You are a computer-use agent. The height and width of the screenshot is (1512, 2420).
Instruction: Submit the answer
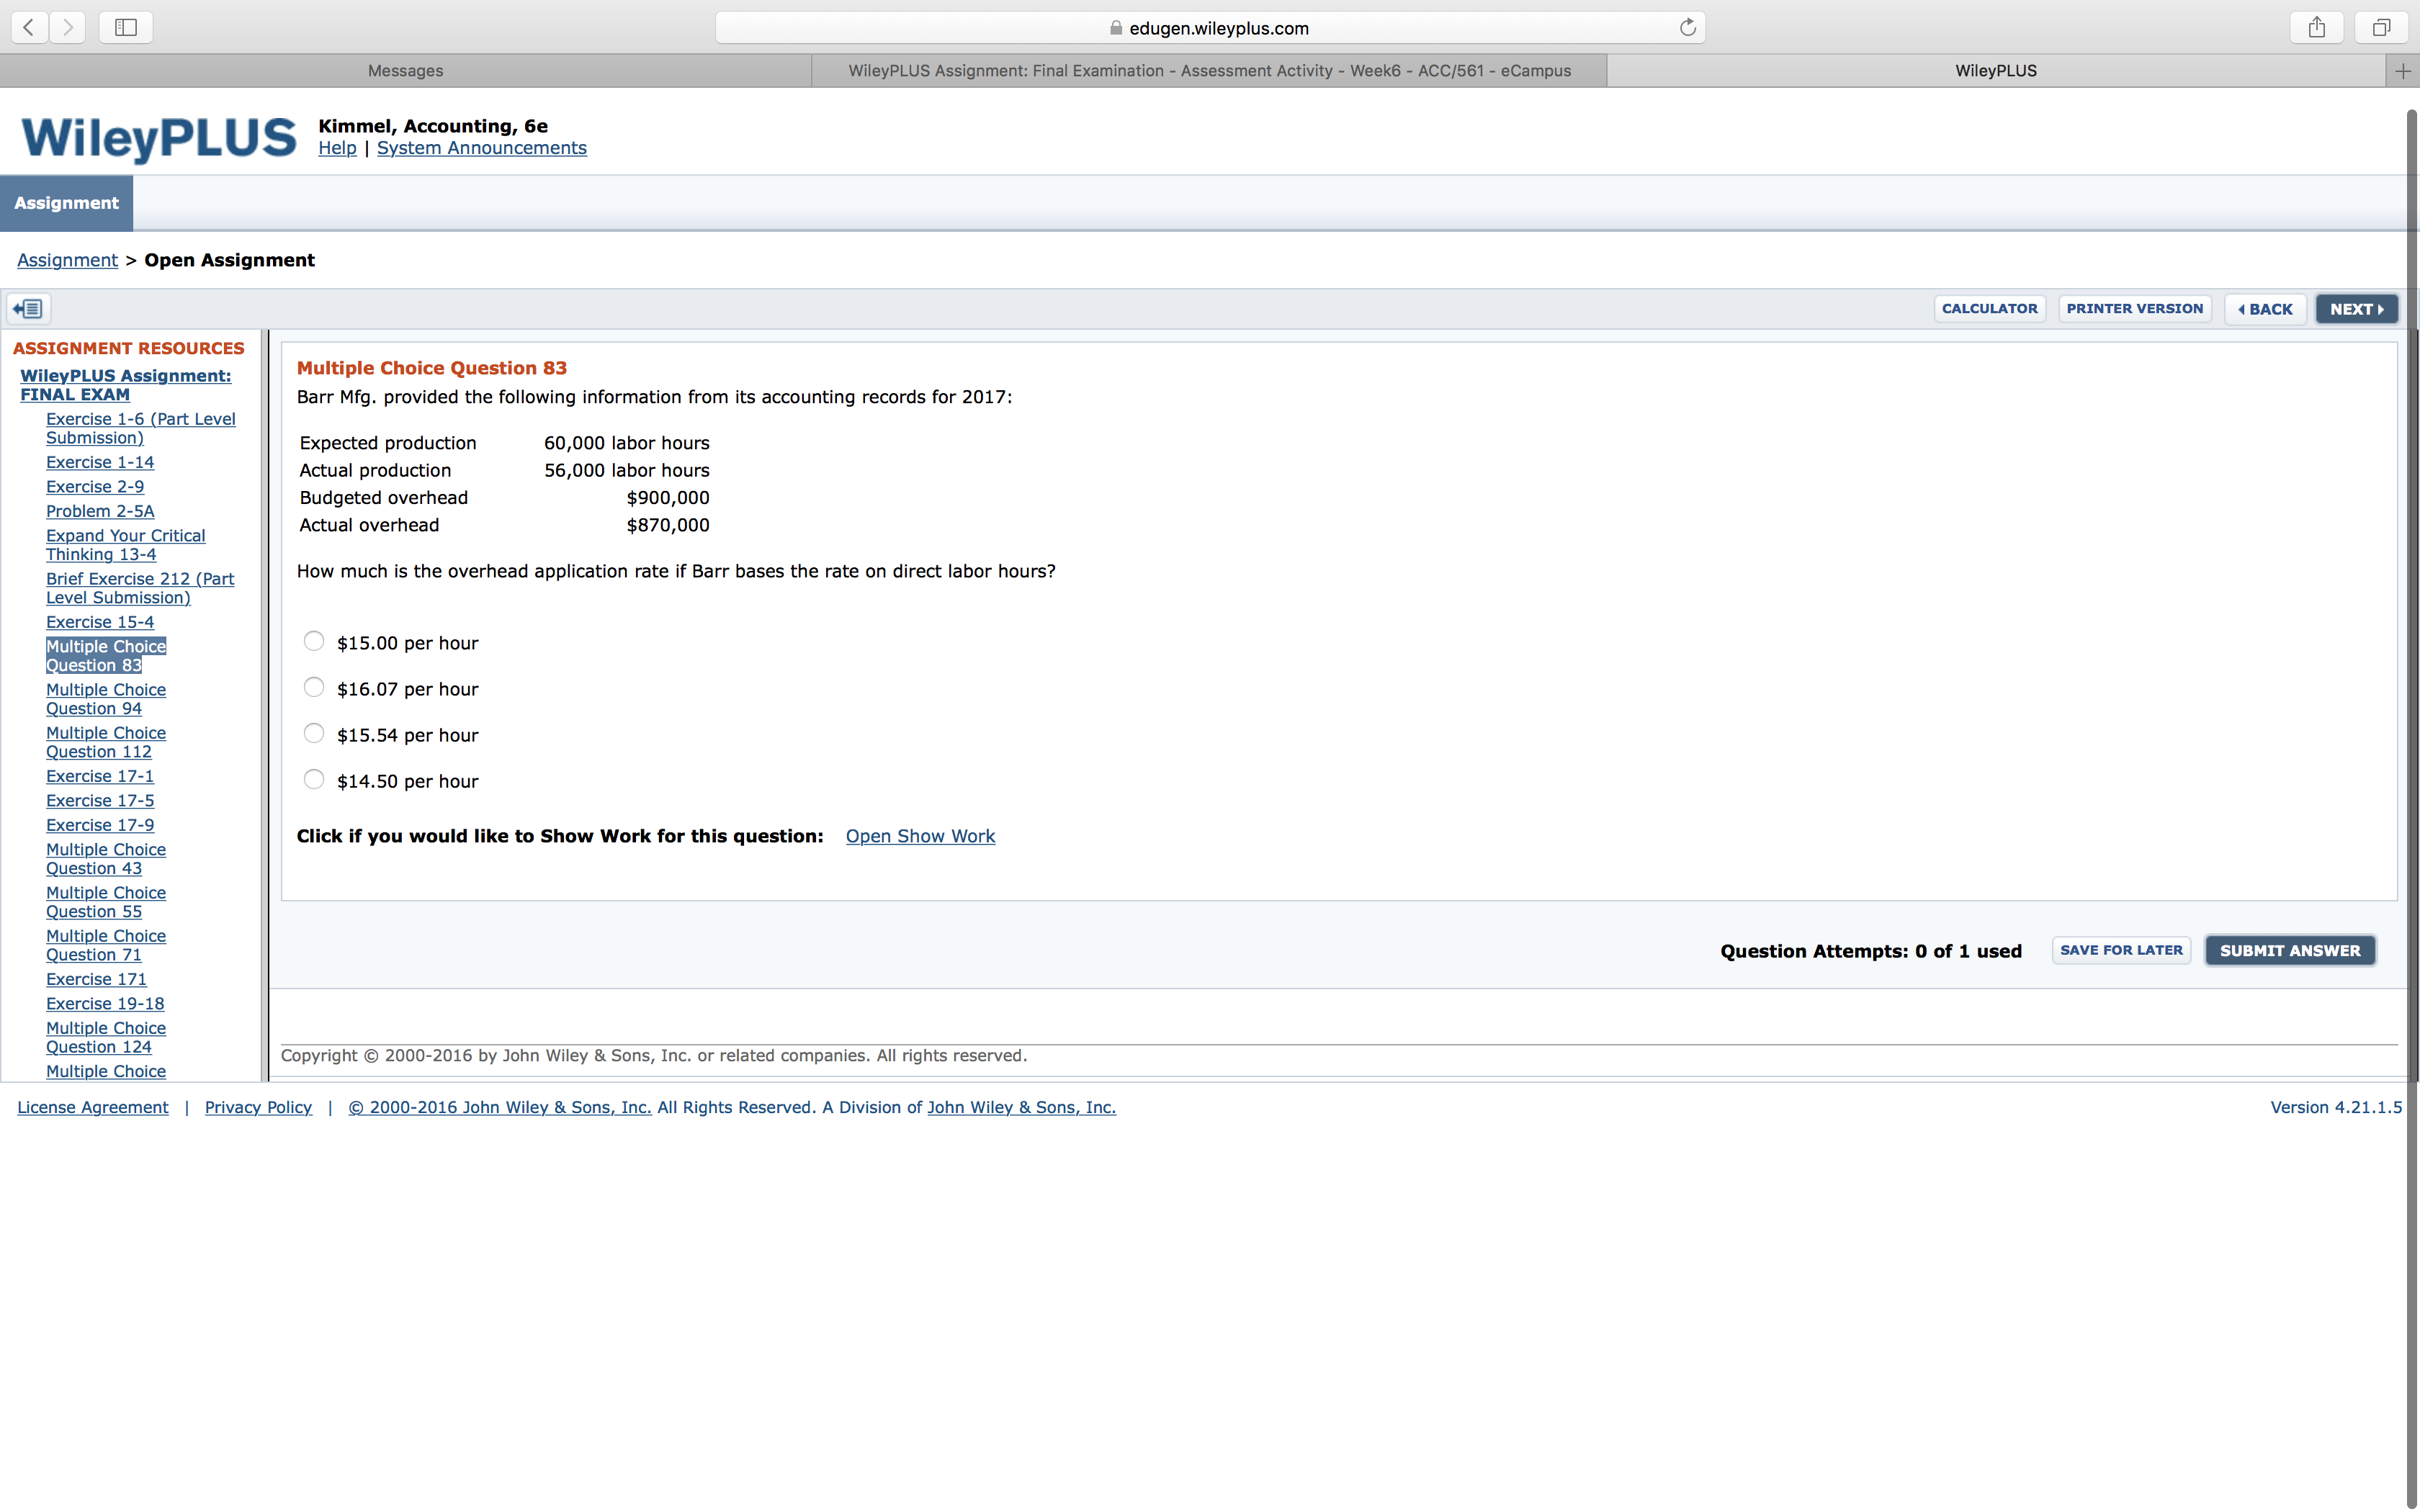[x=2290, y=951]
